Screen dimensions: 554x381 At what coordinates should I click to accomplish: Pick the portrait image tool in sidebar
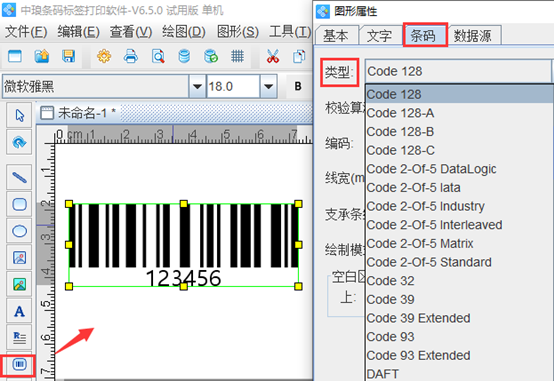(19, 258)
